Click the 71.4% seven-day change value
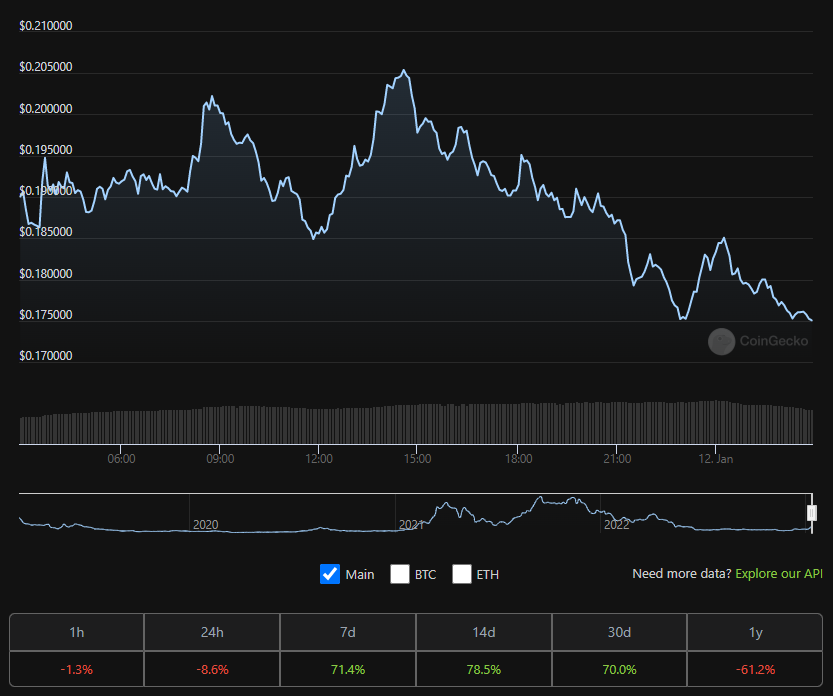The image size is (833, 696). click(347, 667)
